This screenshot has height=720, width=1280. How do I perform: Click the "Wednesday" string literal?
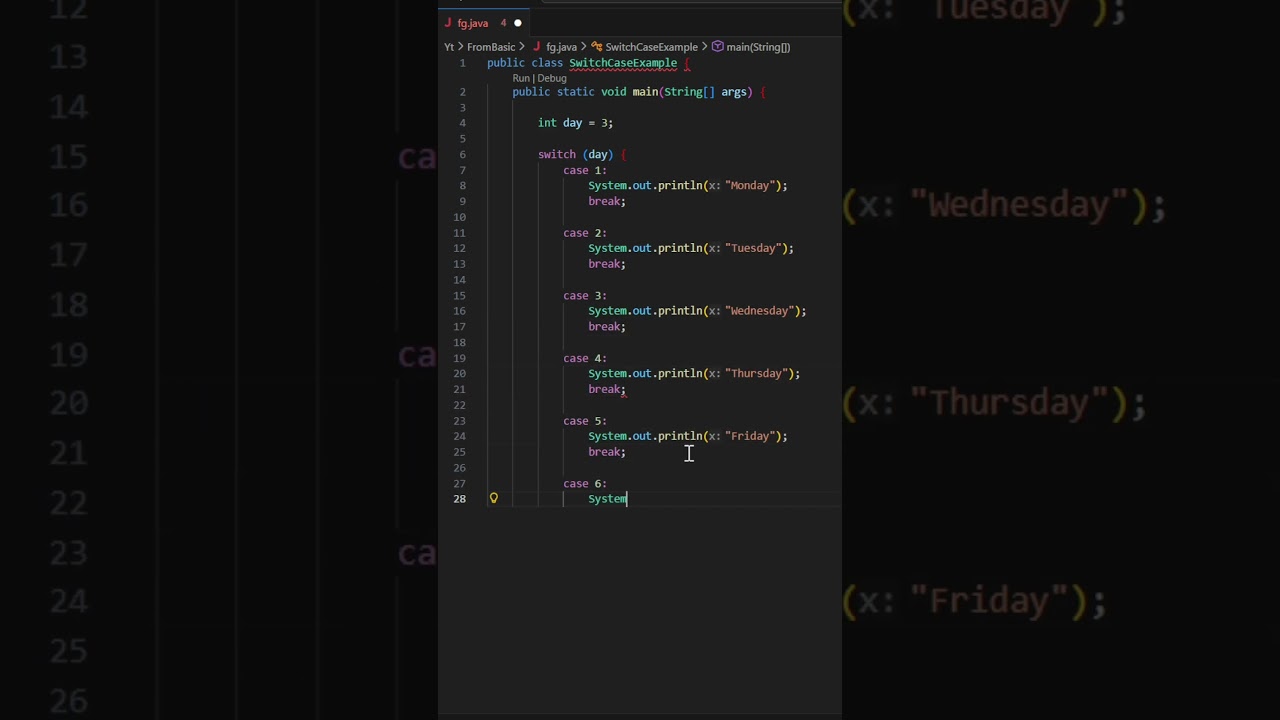tap(760, 311)
